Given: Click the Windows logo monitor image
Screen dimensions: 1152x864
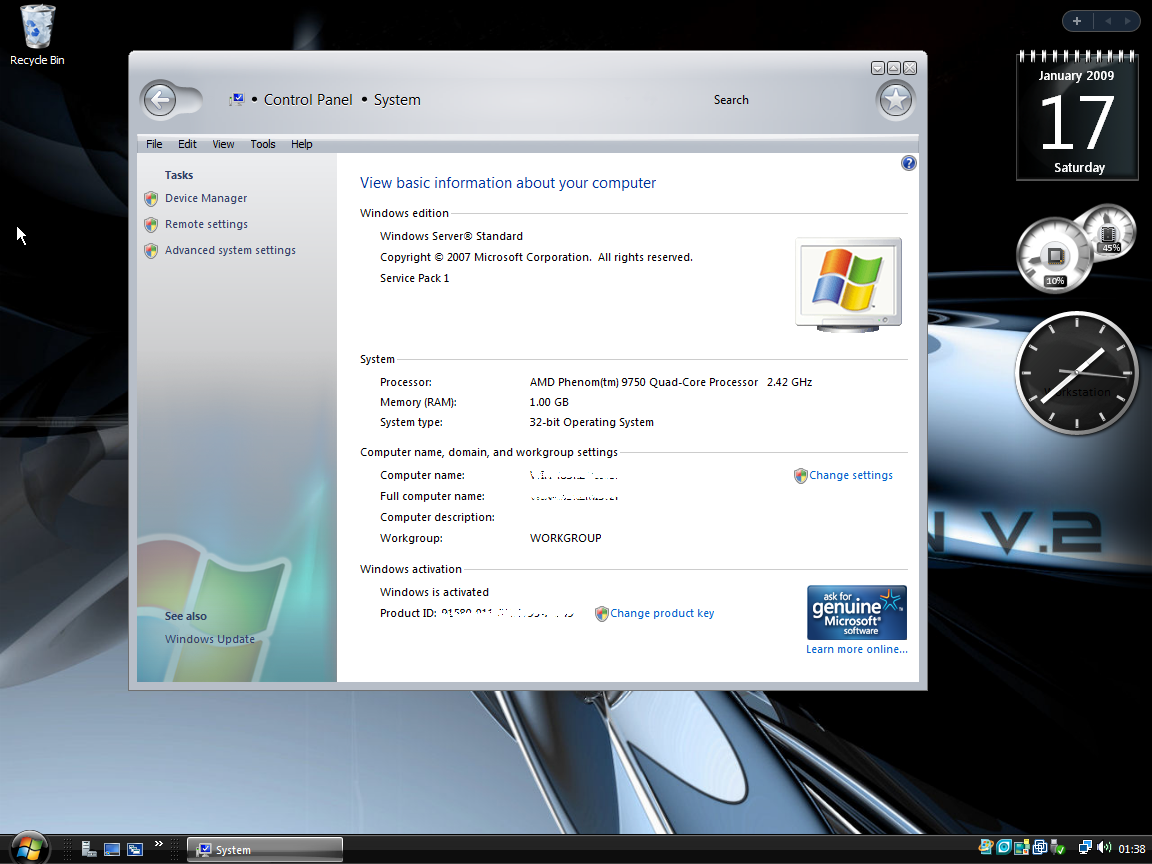Looking at the screenshot, I should click(849, 284).
